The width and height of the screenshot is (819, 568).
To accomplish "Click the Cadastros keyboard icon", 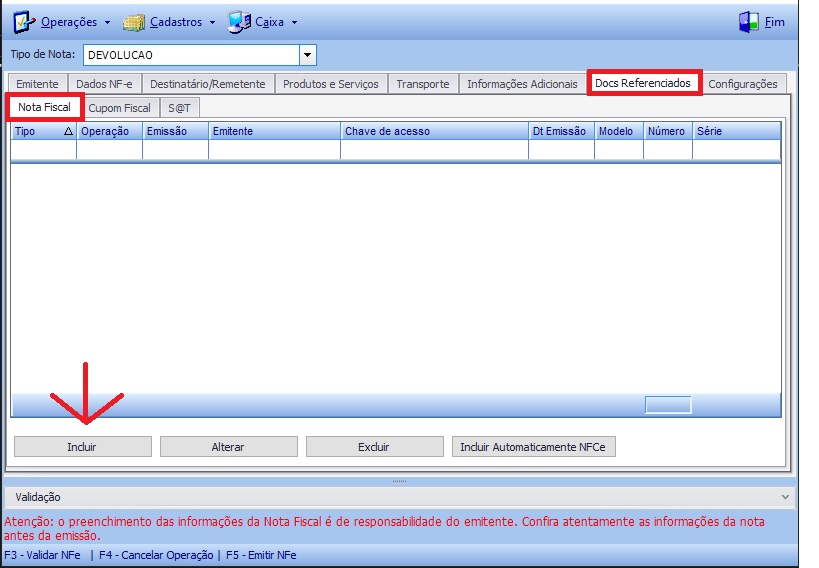I will coord(134,22).
